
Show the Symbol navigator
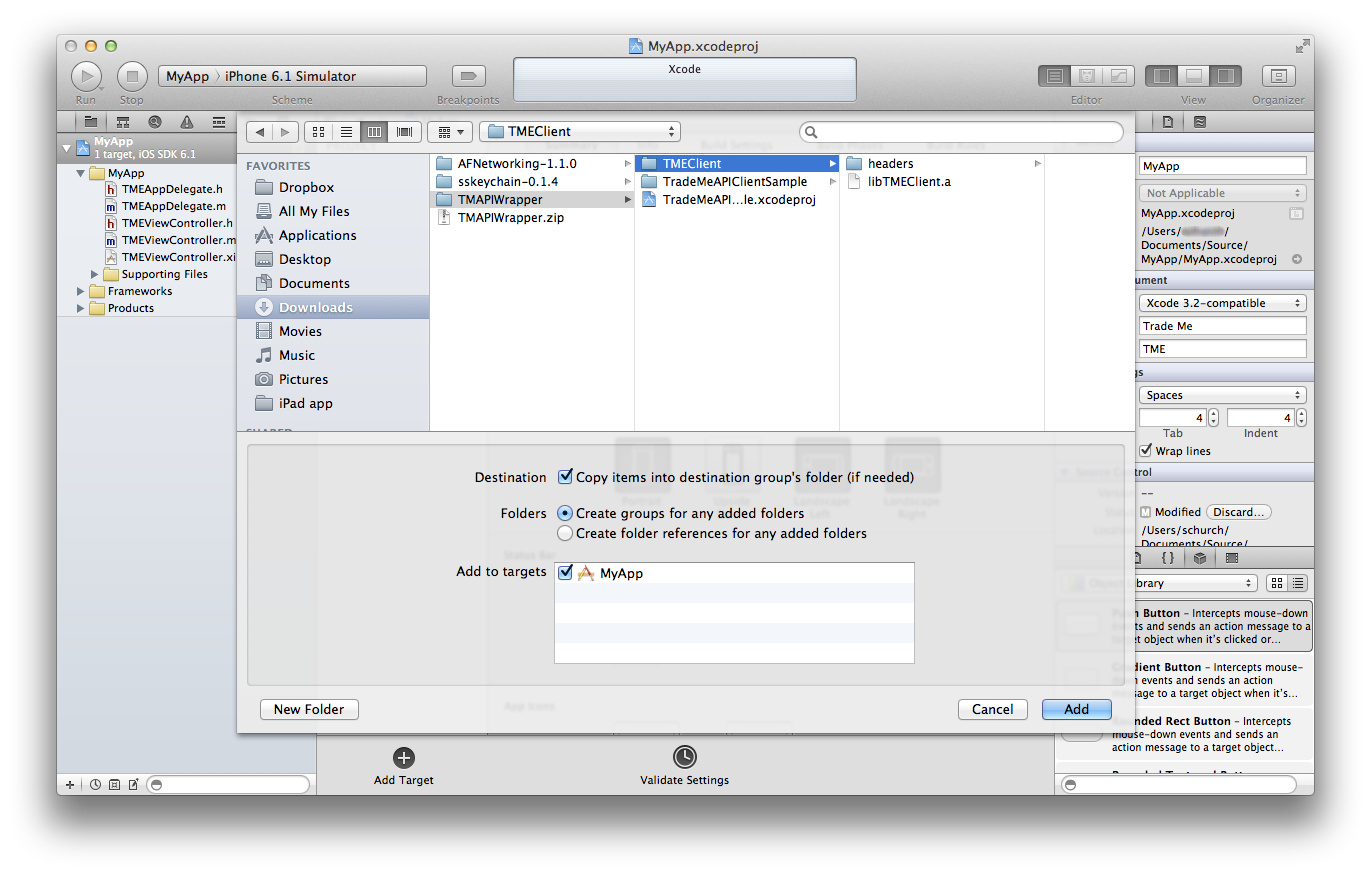[x=123, y=122]
